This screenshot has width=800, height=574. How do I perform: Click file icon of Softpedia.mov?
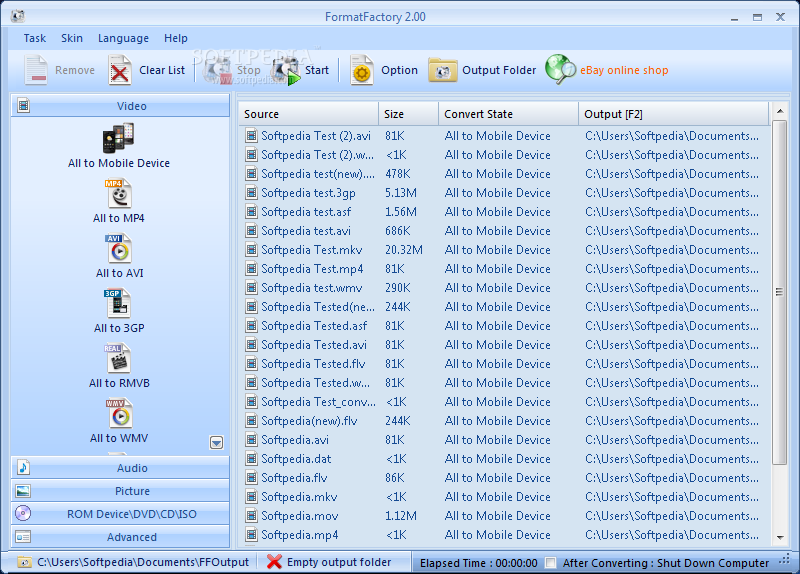pos(251,515)
